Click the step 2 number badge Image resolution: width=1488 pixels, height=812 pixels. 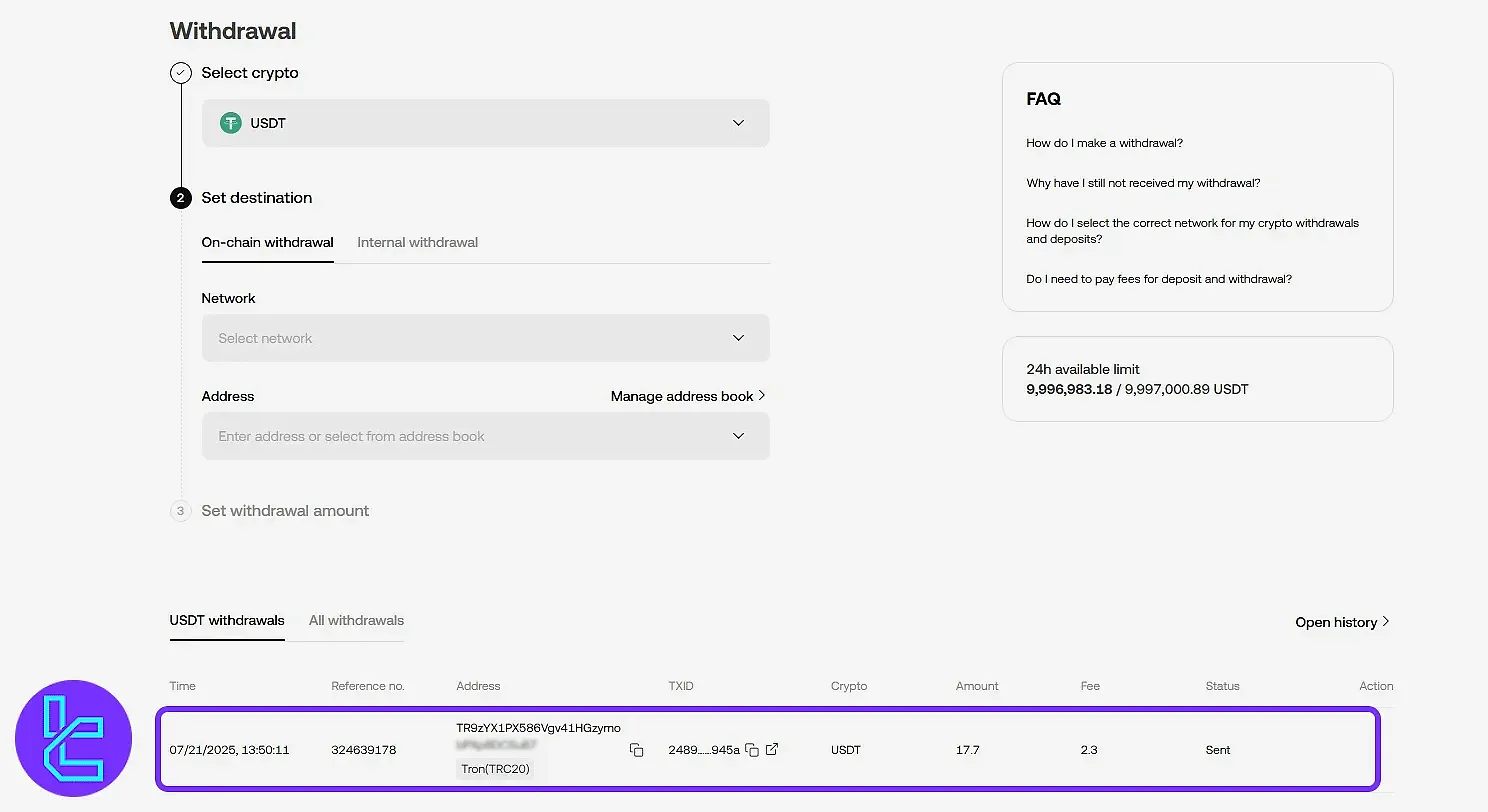click(x=181, y=198)
